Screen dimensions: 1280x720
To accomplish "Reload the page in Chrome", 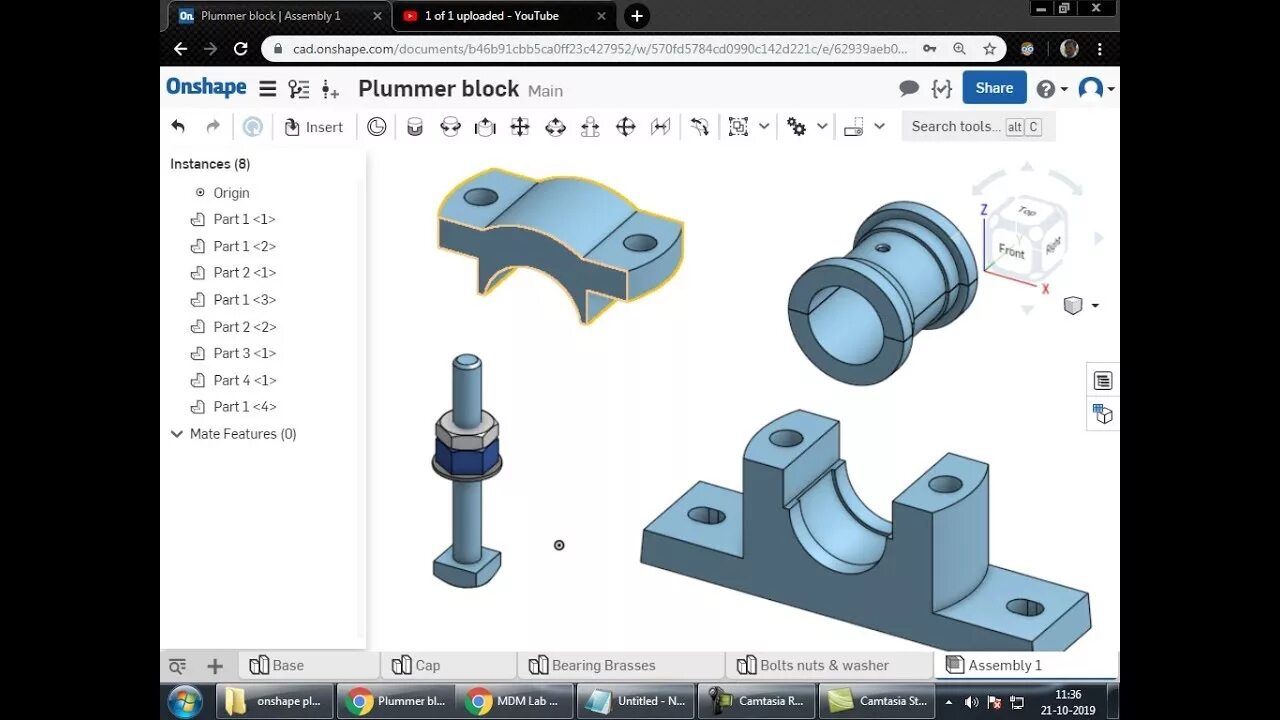I will [240, 48].
